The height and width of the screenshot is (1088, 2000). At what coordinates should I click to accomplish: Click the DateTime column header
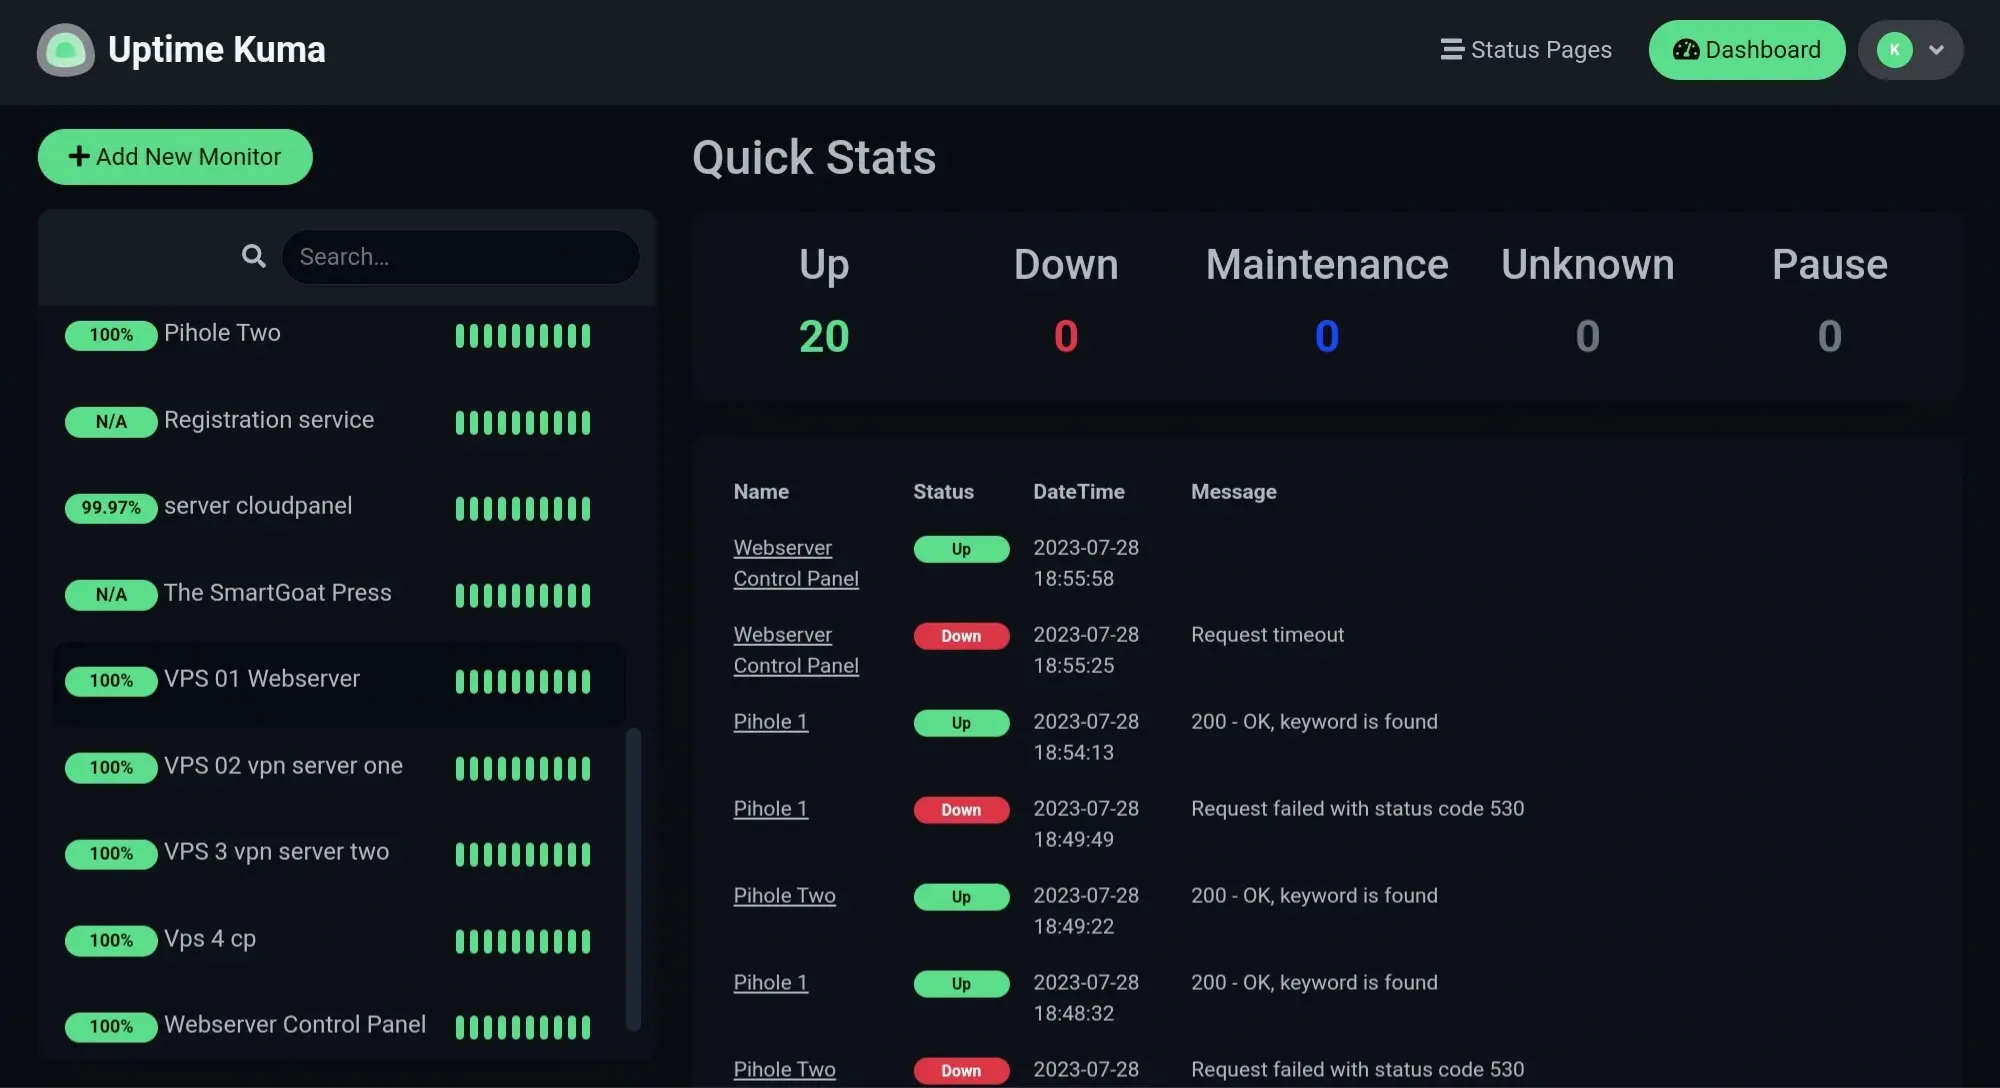click(x=1078, y=492)
